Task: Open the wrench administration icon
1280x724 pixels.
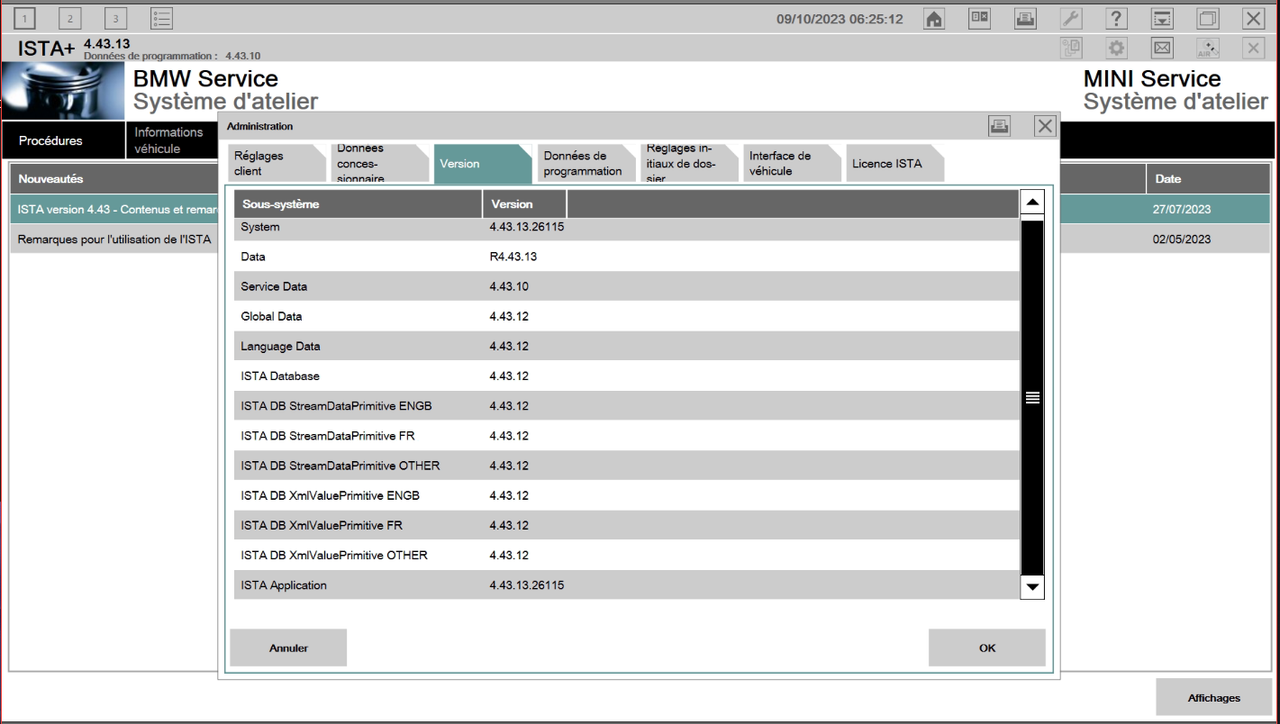Action: (x=1071, y=19)
